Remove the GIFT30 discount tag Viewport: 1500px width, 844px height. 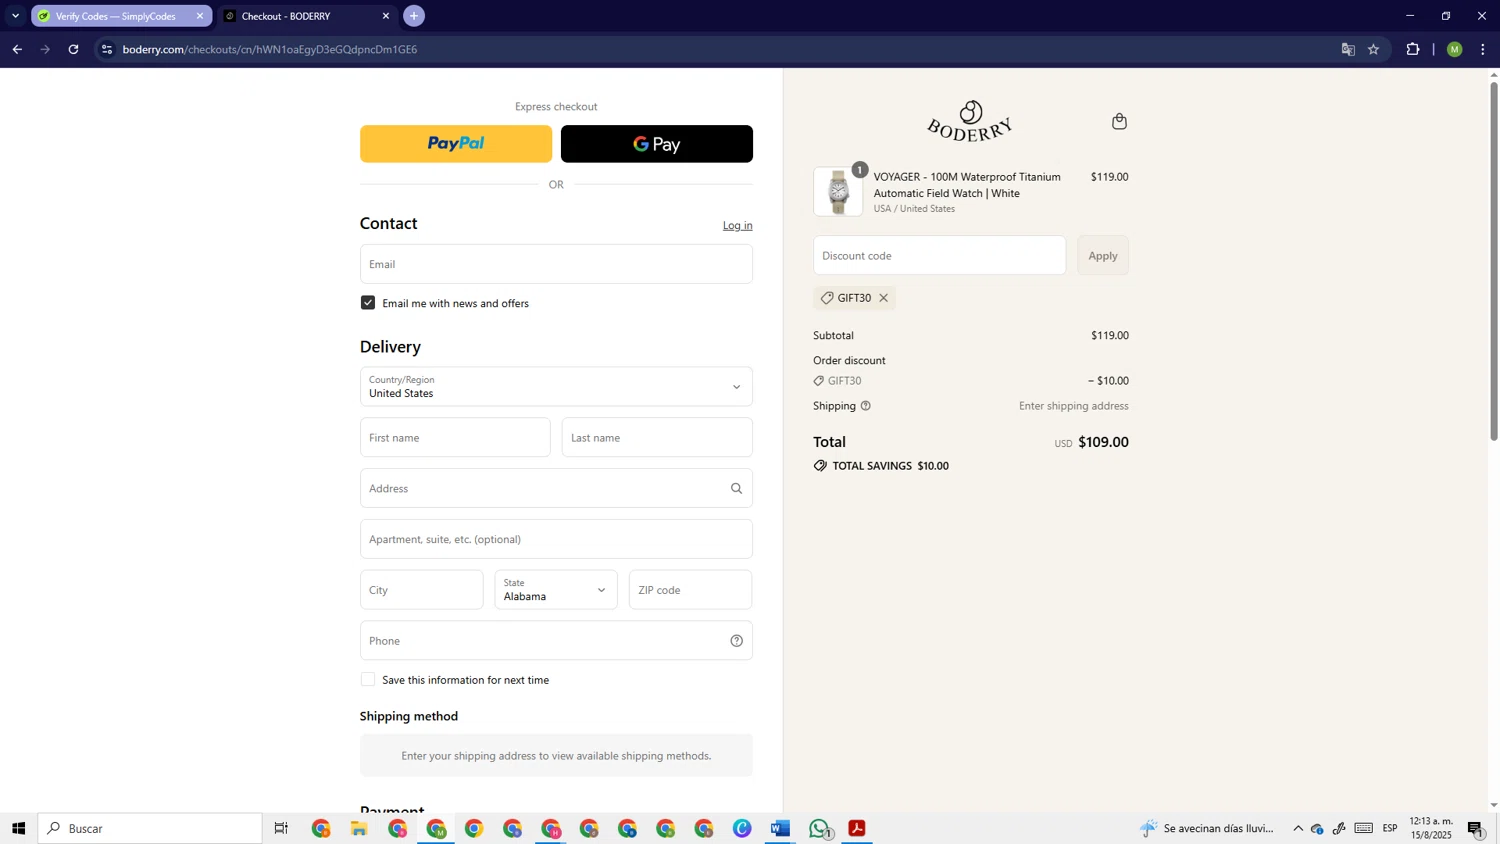[883, 298]
